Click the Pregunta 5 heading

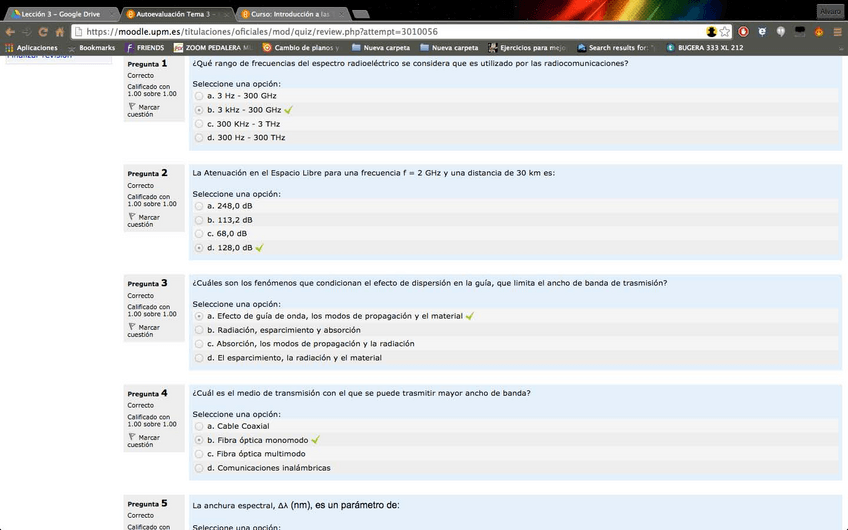coord(147,504)
